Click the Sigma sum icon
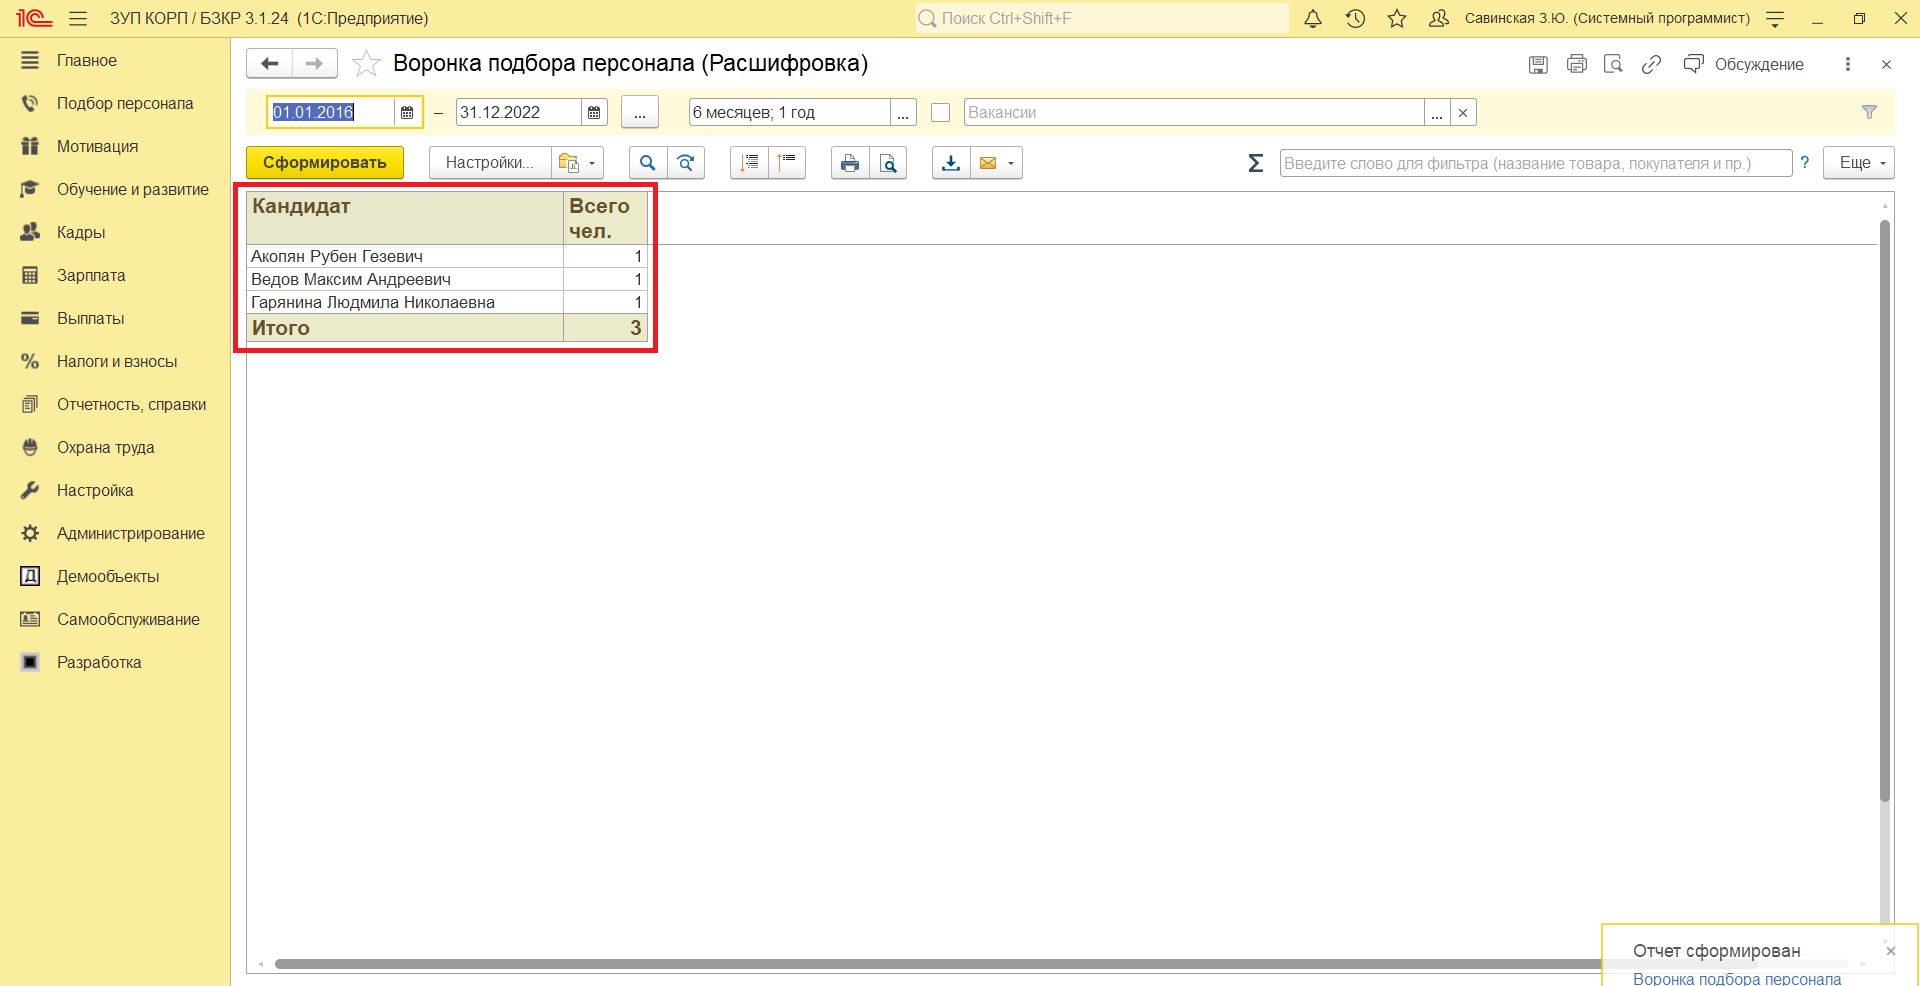Viewport: 1920px width, 986px height. [1256, 163]
